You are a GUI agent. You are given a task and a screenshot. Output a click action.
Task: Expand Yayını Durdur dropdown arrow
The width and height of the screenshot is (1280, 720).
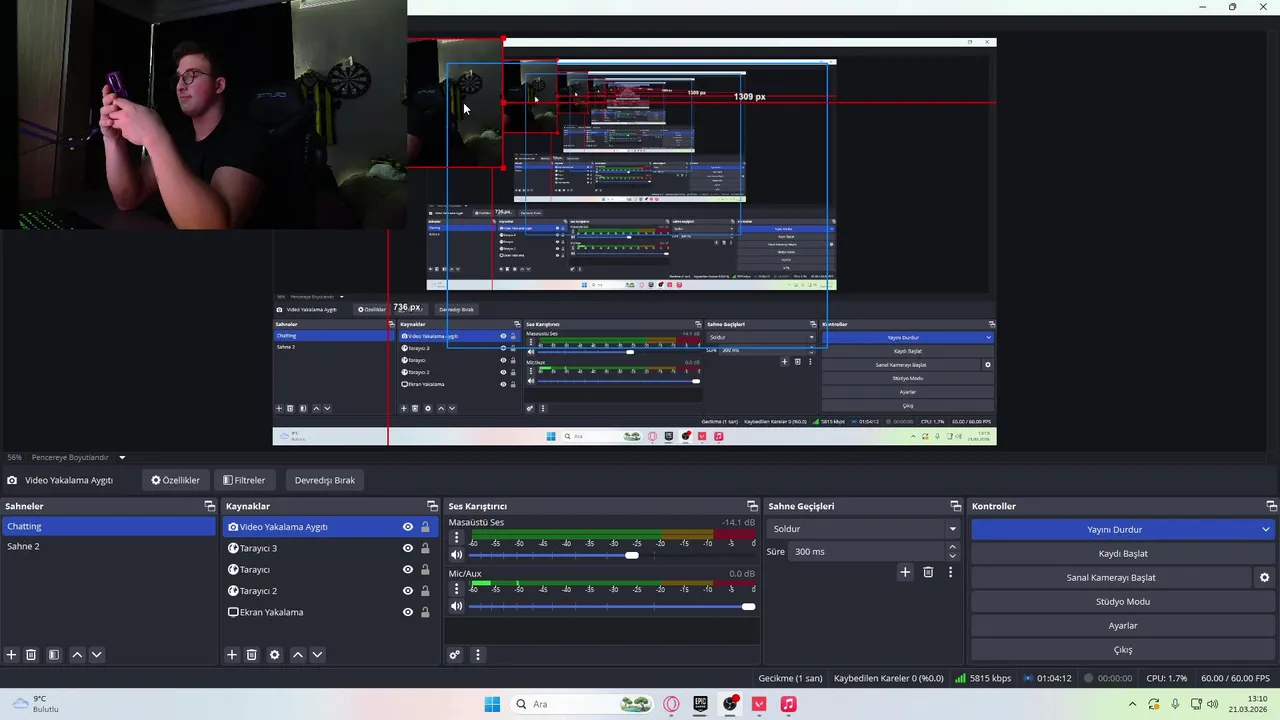click(x=1265, y=529)
